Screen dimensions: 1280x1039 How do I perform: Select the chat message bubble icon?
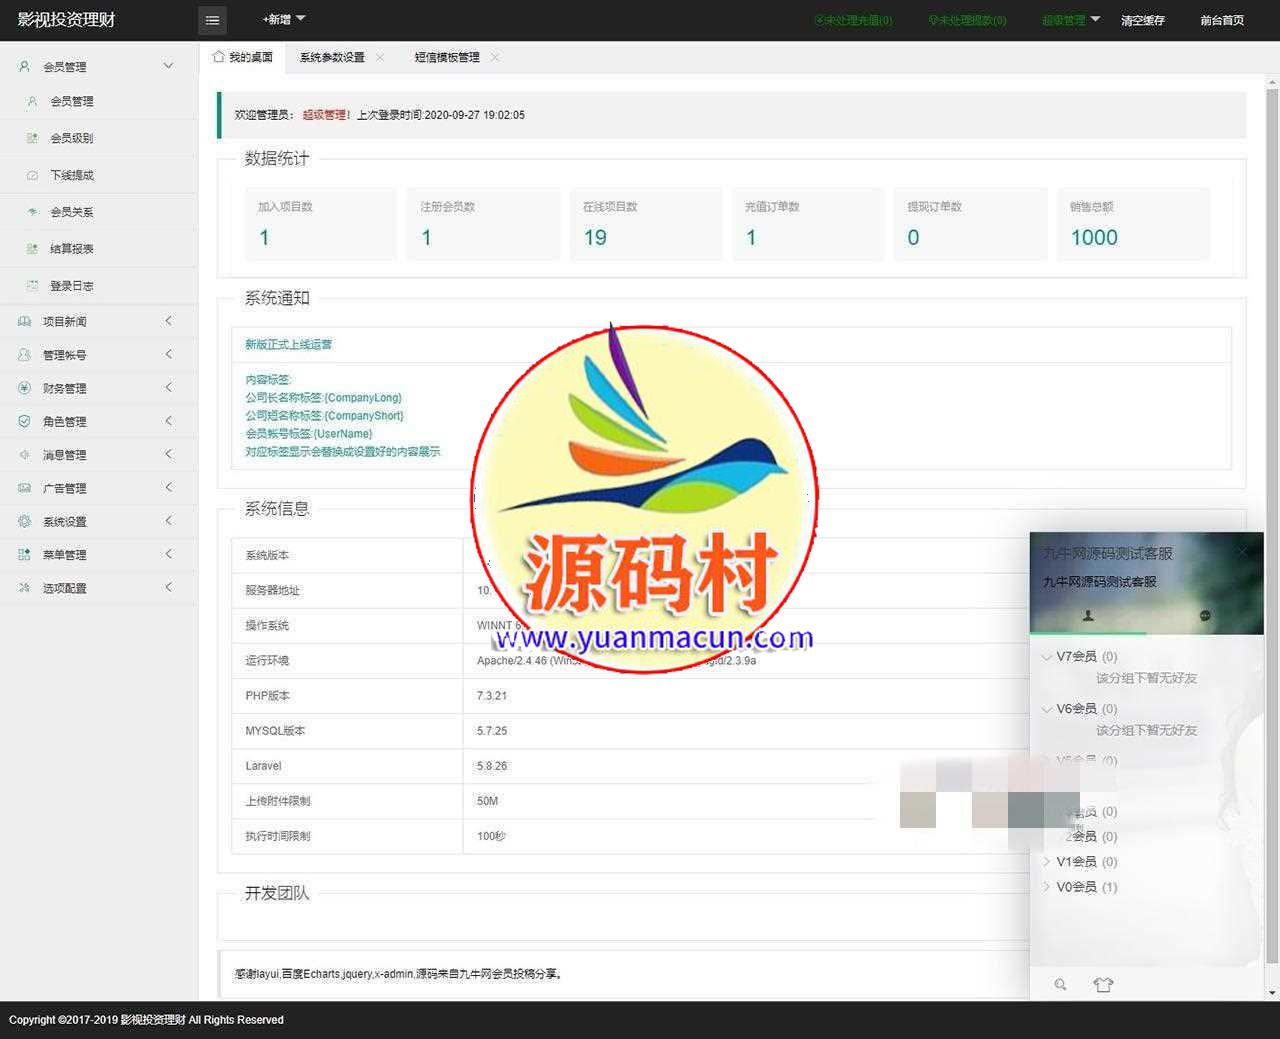(1205, 616)
